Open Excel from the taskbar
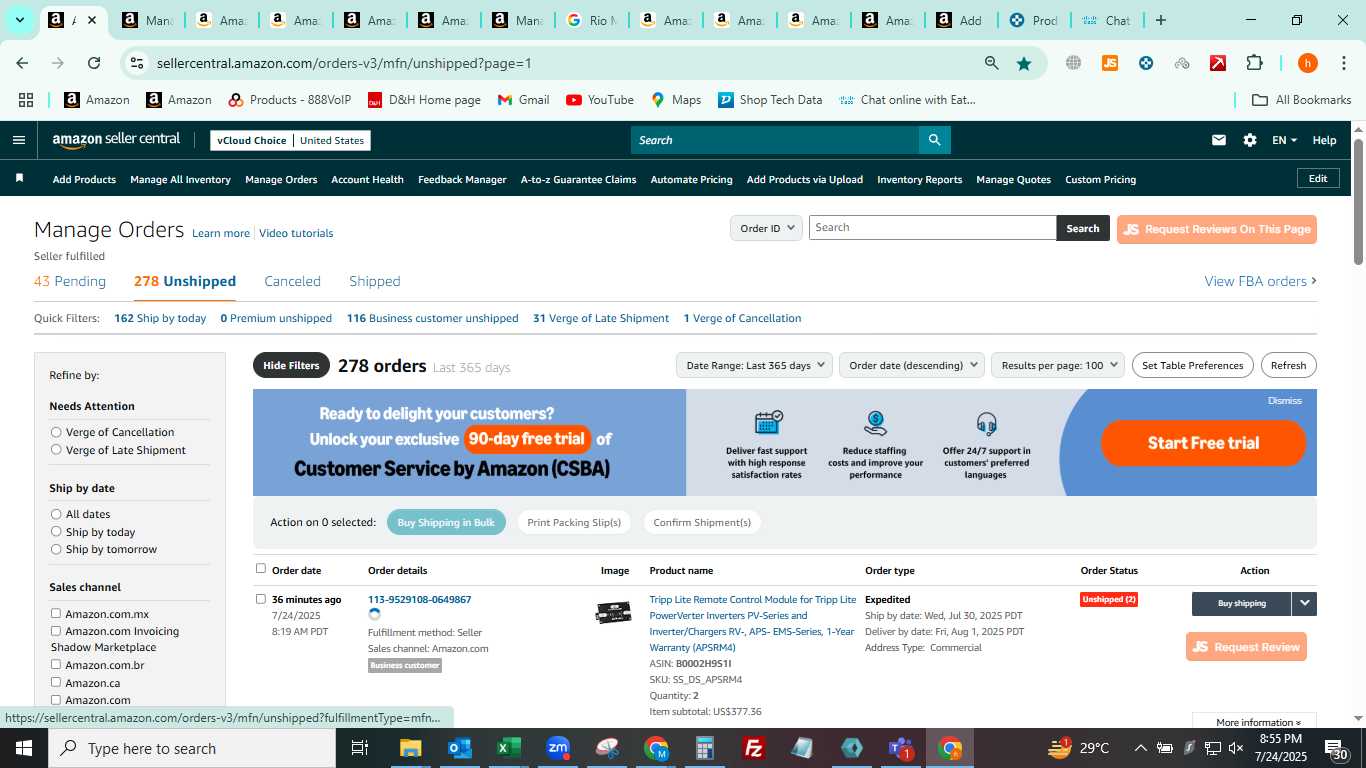The image size is (1366, 768). pyautogui.click(x=508, y=748)
